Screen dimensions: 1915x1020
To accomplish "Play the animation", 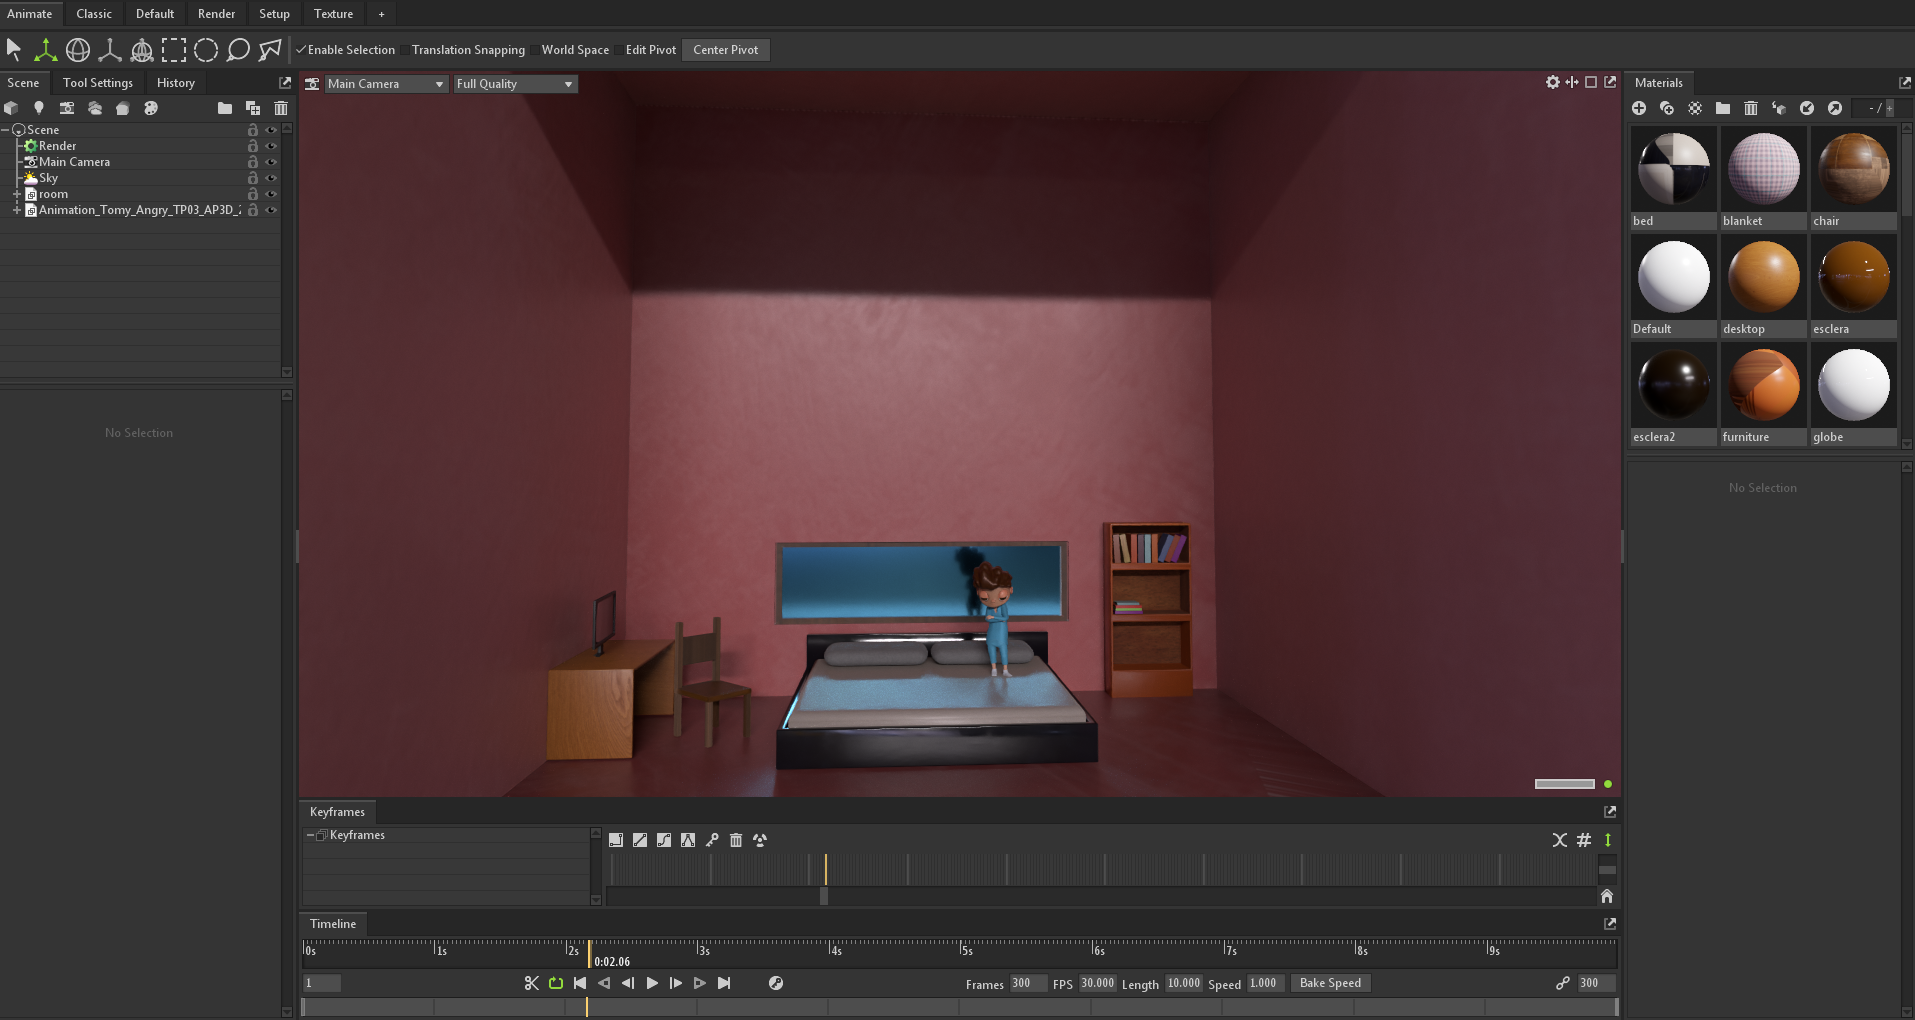I will pos(652,983).
